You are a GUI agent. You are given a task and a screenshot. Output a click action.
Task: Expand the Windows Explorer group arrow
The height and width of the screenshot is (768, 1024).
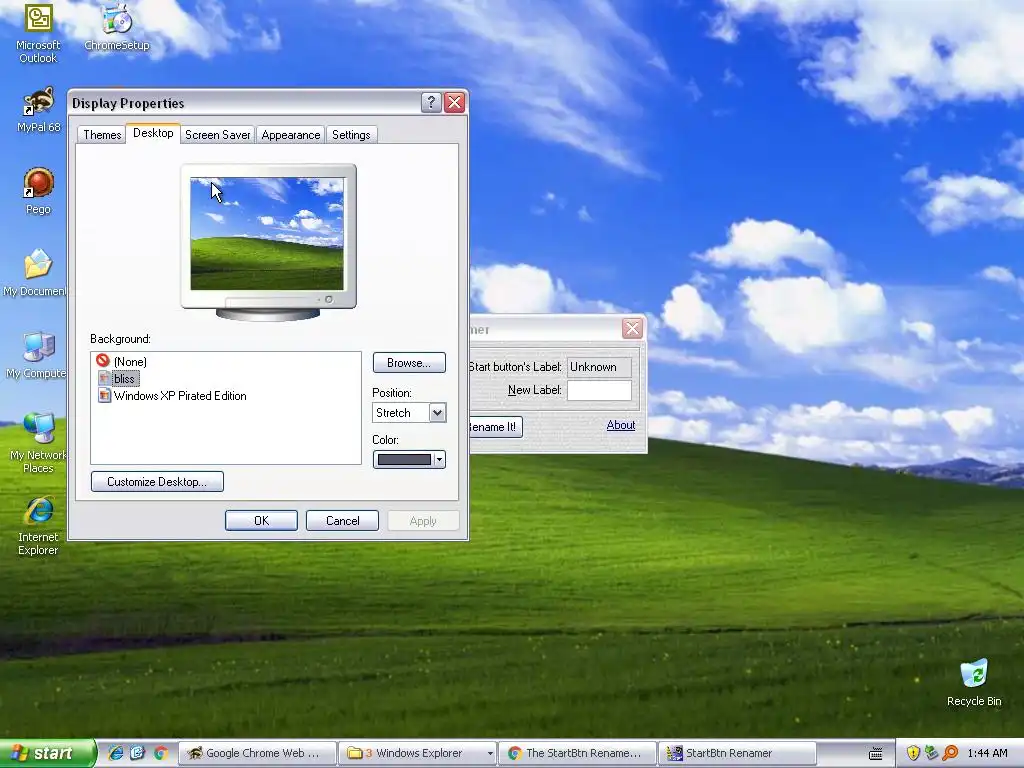pyautogui.click(x=490, y=754)
